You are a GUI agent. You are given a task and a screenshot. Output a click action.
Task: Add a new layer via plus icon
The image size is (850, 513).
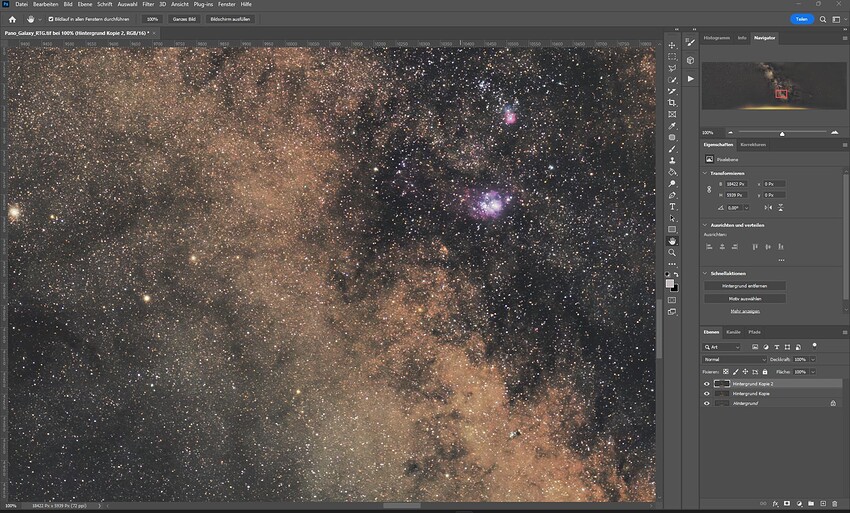(x=823, y=503)
